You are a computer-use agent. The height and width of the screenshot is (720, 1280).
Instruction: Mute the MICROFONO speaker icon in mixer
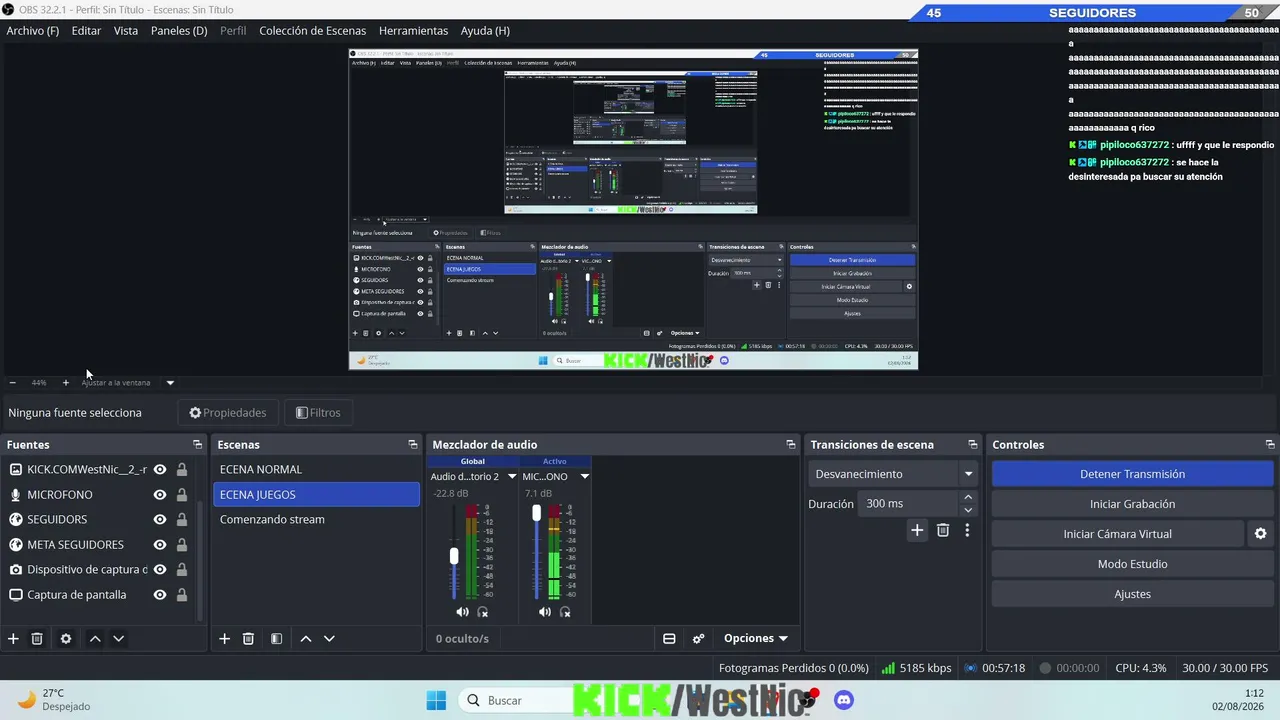544,612
